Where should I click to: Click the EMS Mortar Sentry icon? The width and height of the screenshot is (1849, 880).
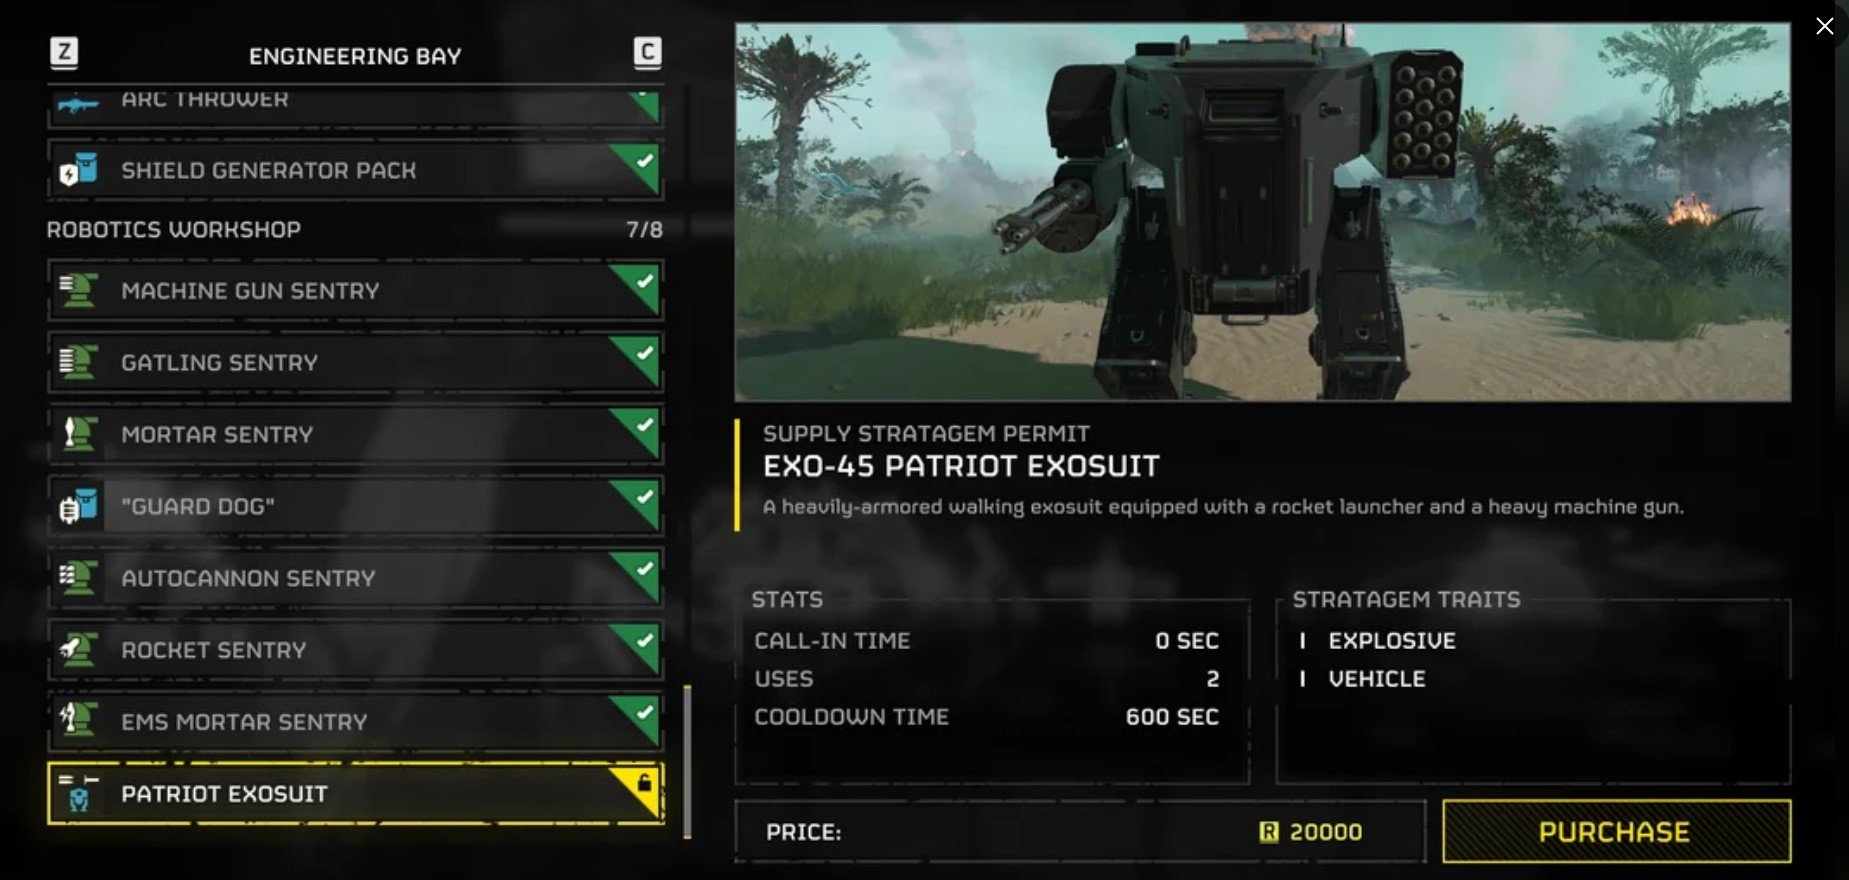(78, 722)
